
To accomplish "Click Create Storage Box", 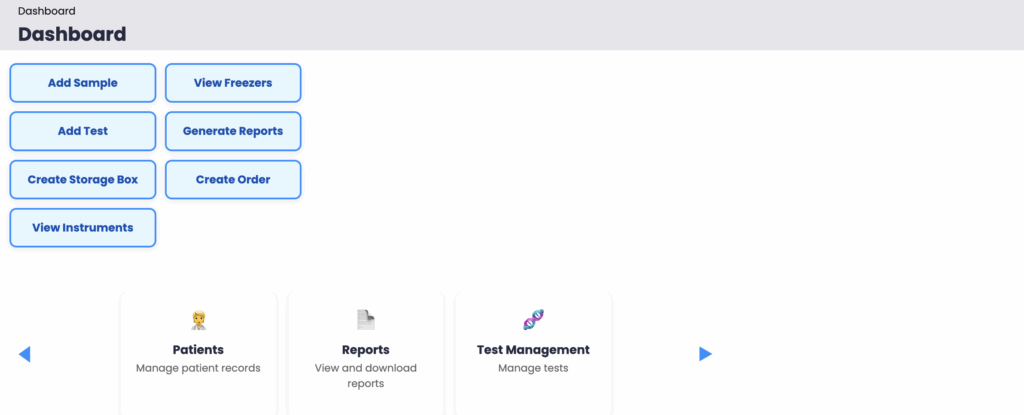I will (x=83, y=179).
